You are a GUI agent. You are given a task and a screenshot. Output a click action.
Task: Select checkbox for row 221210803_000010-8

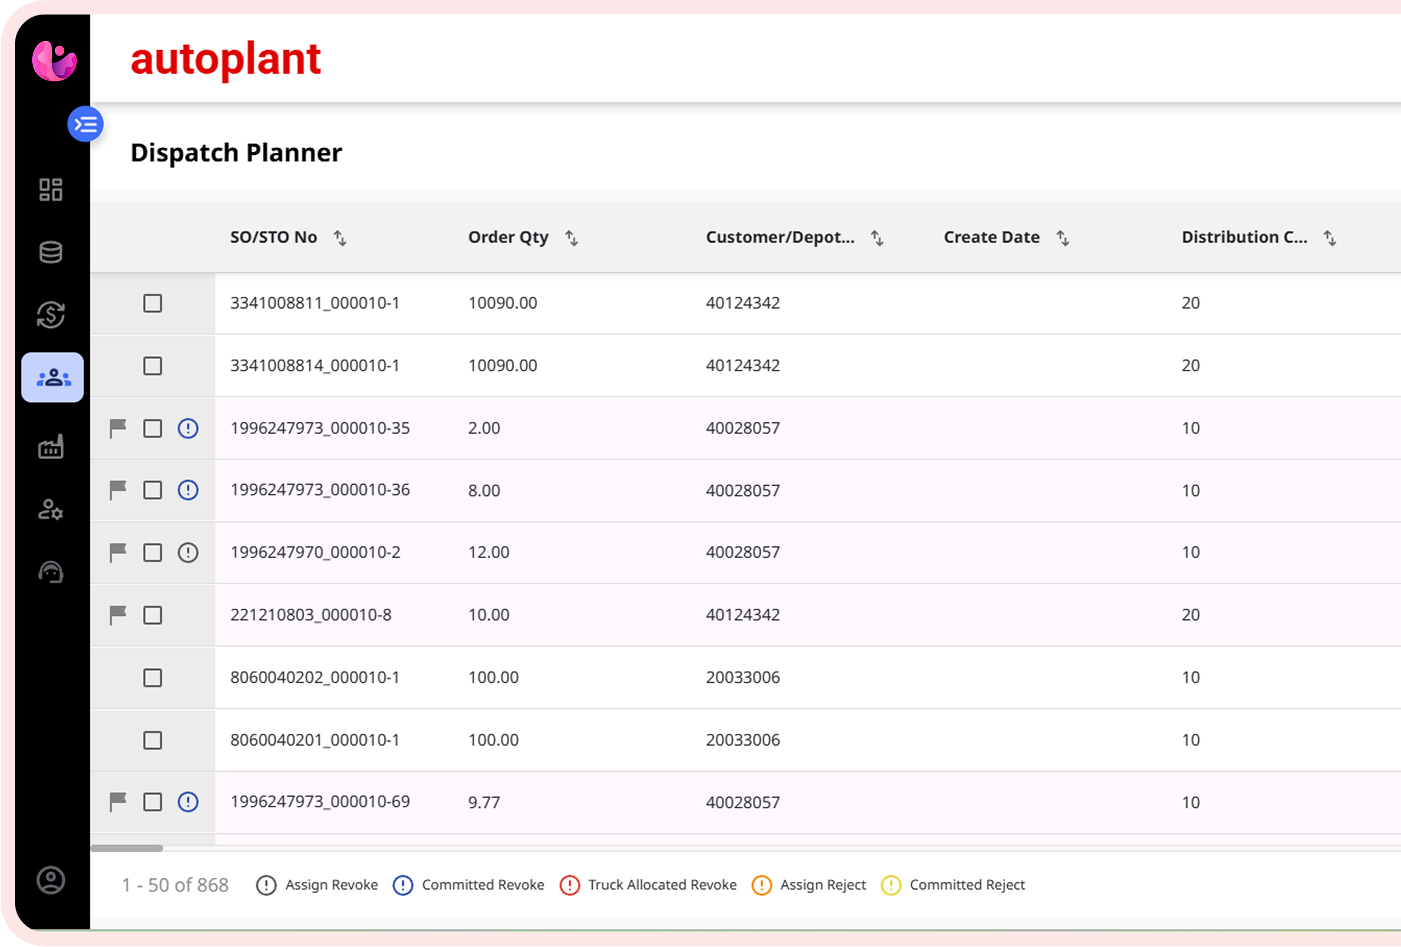click(153, 615)
